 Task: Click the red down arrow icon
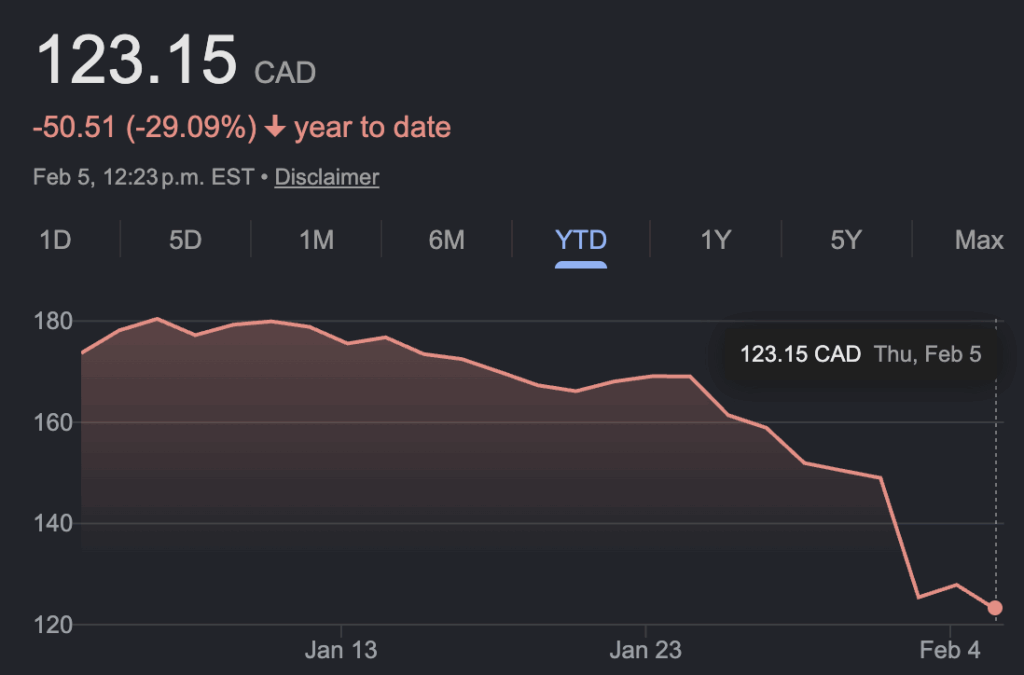[275, 128]
